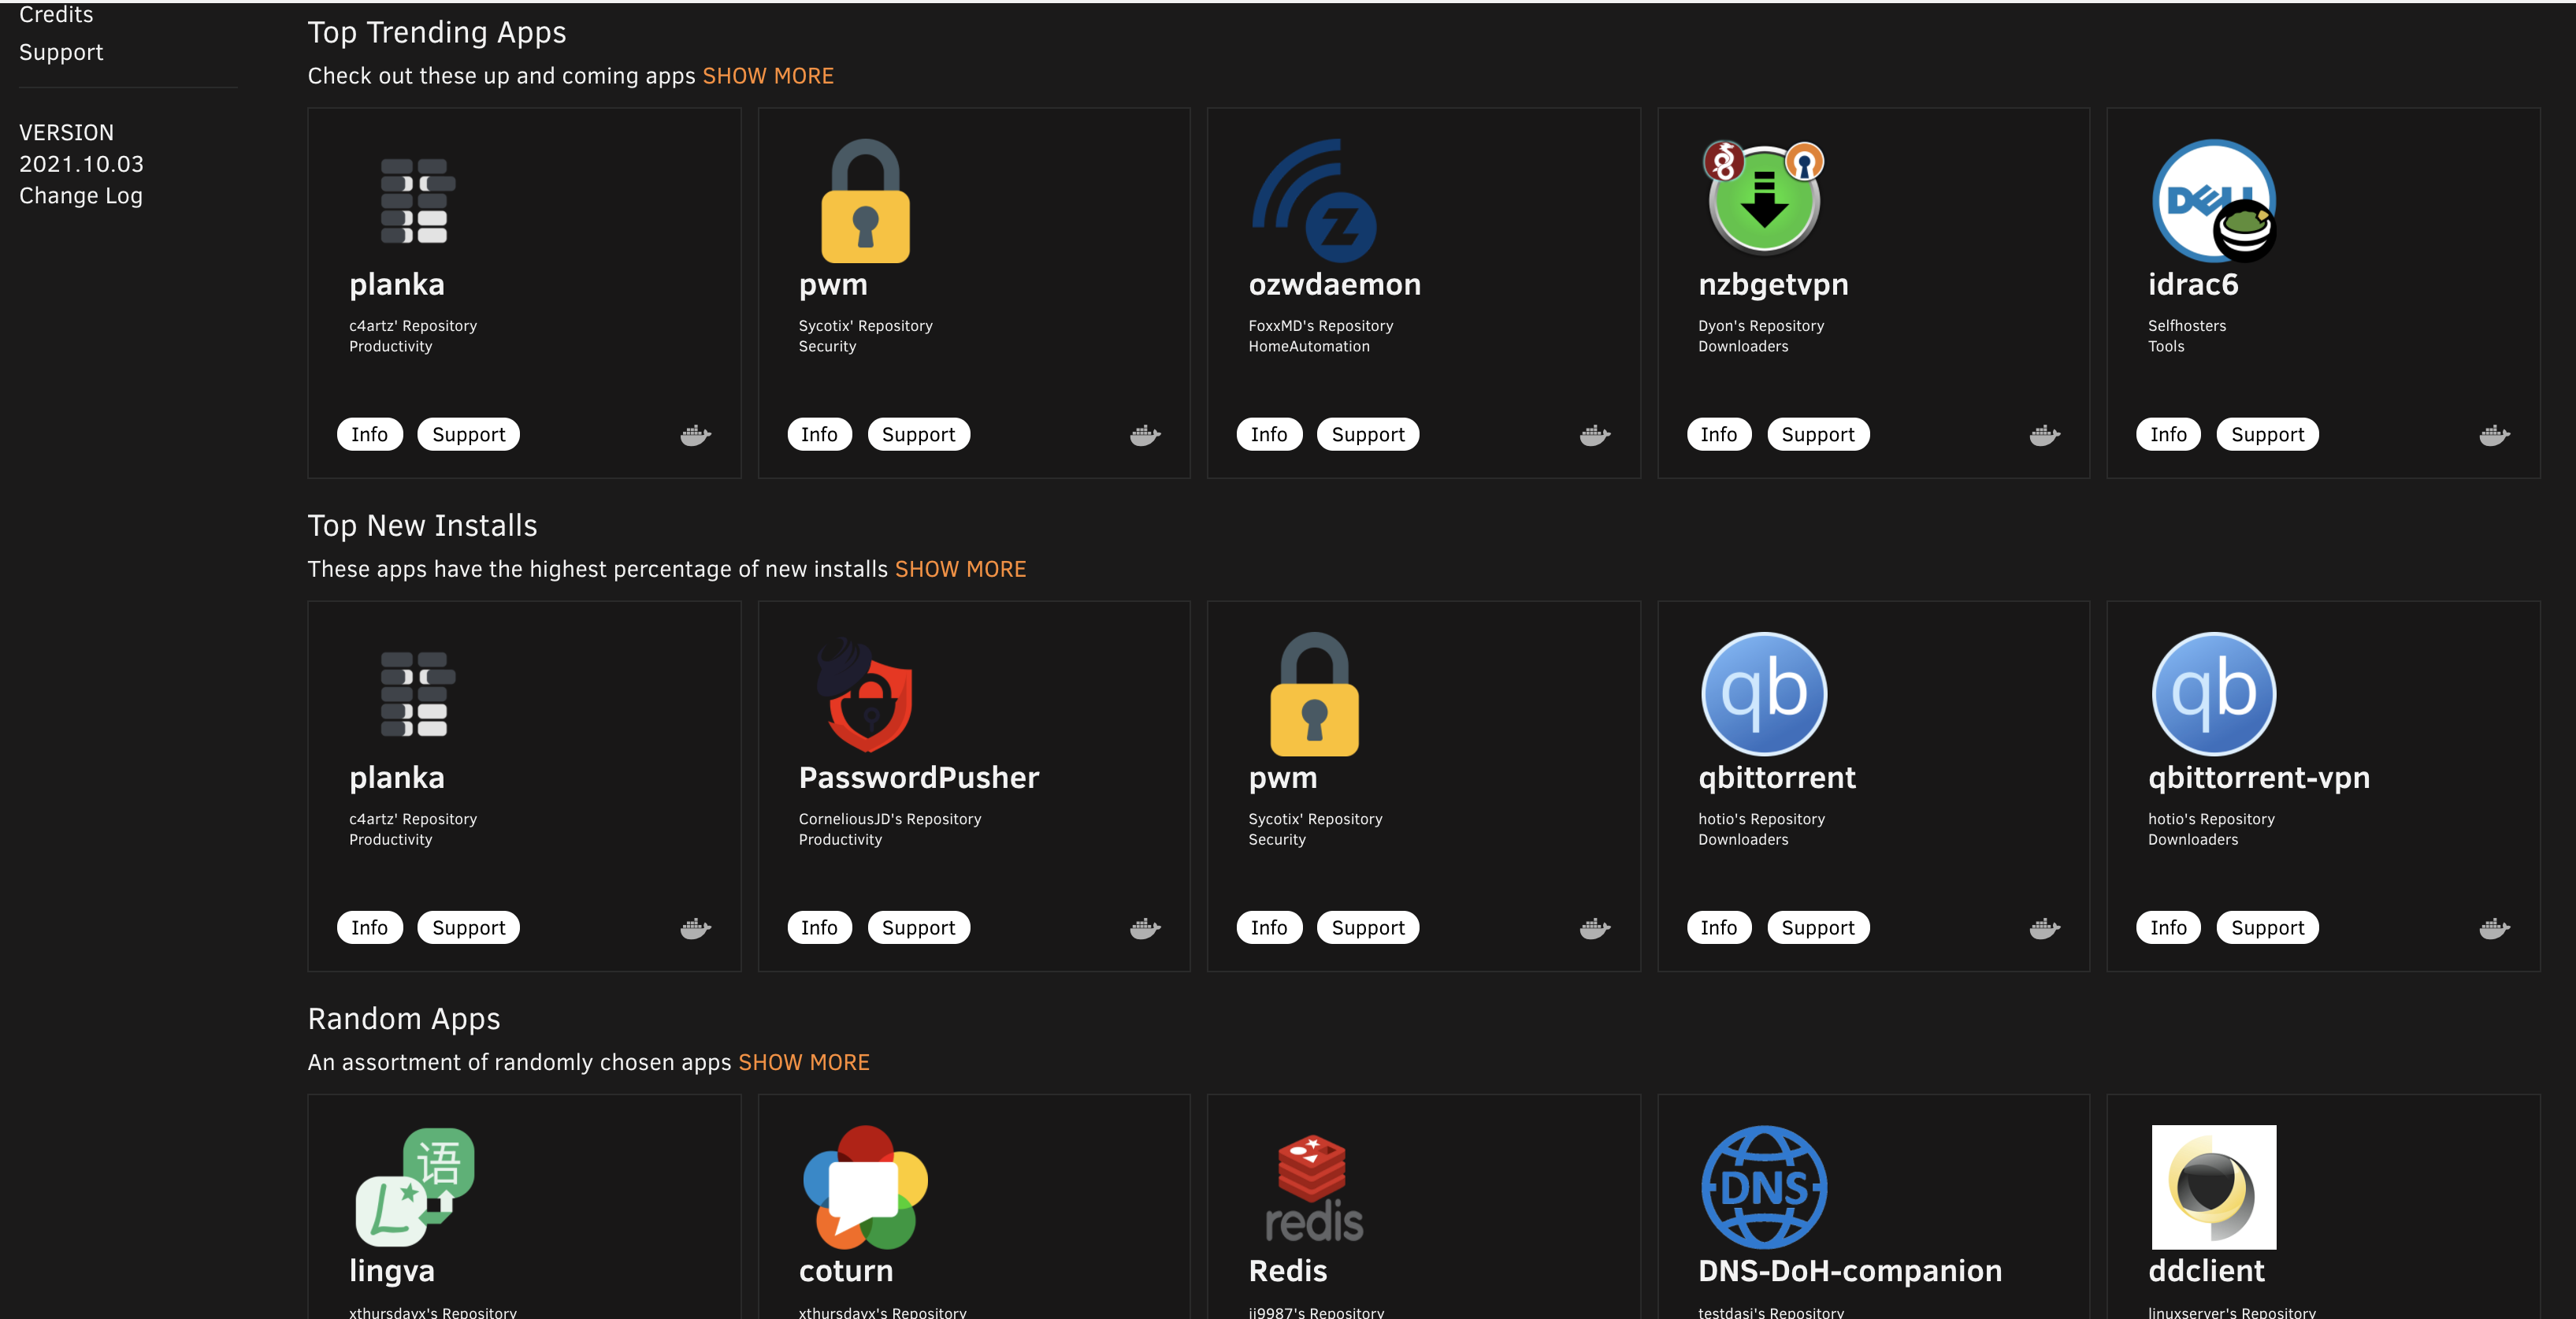Click the DNS-DoH-companion globe icon
This screenshot has height=1319, width=2576.
tap(1764, 1187)
